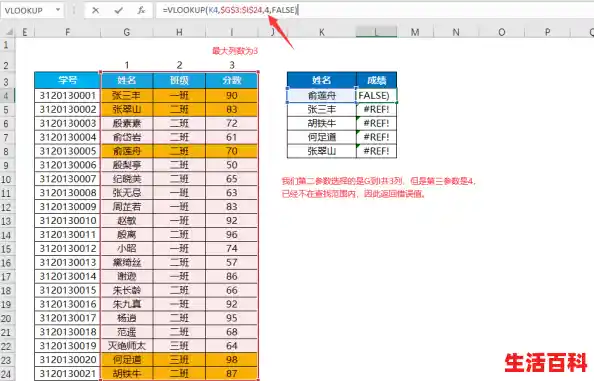Click score 87 in row 24

click(231, 374)
